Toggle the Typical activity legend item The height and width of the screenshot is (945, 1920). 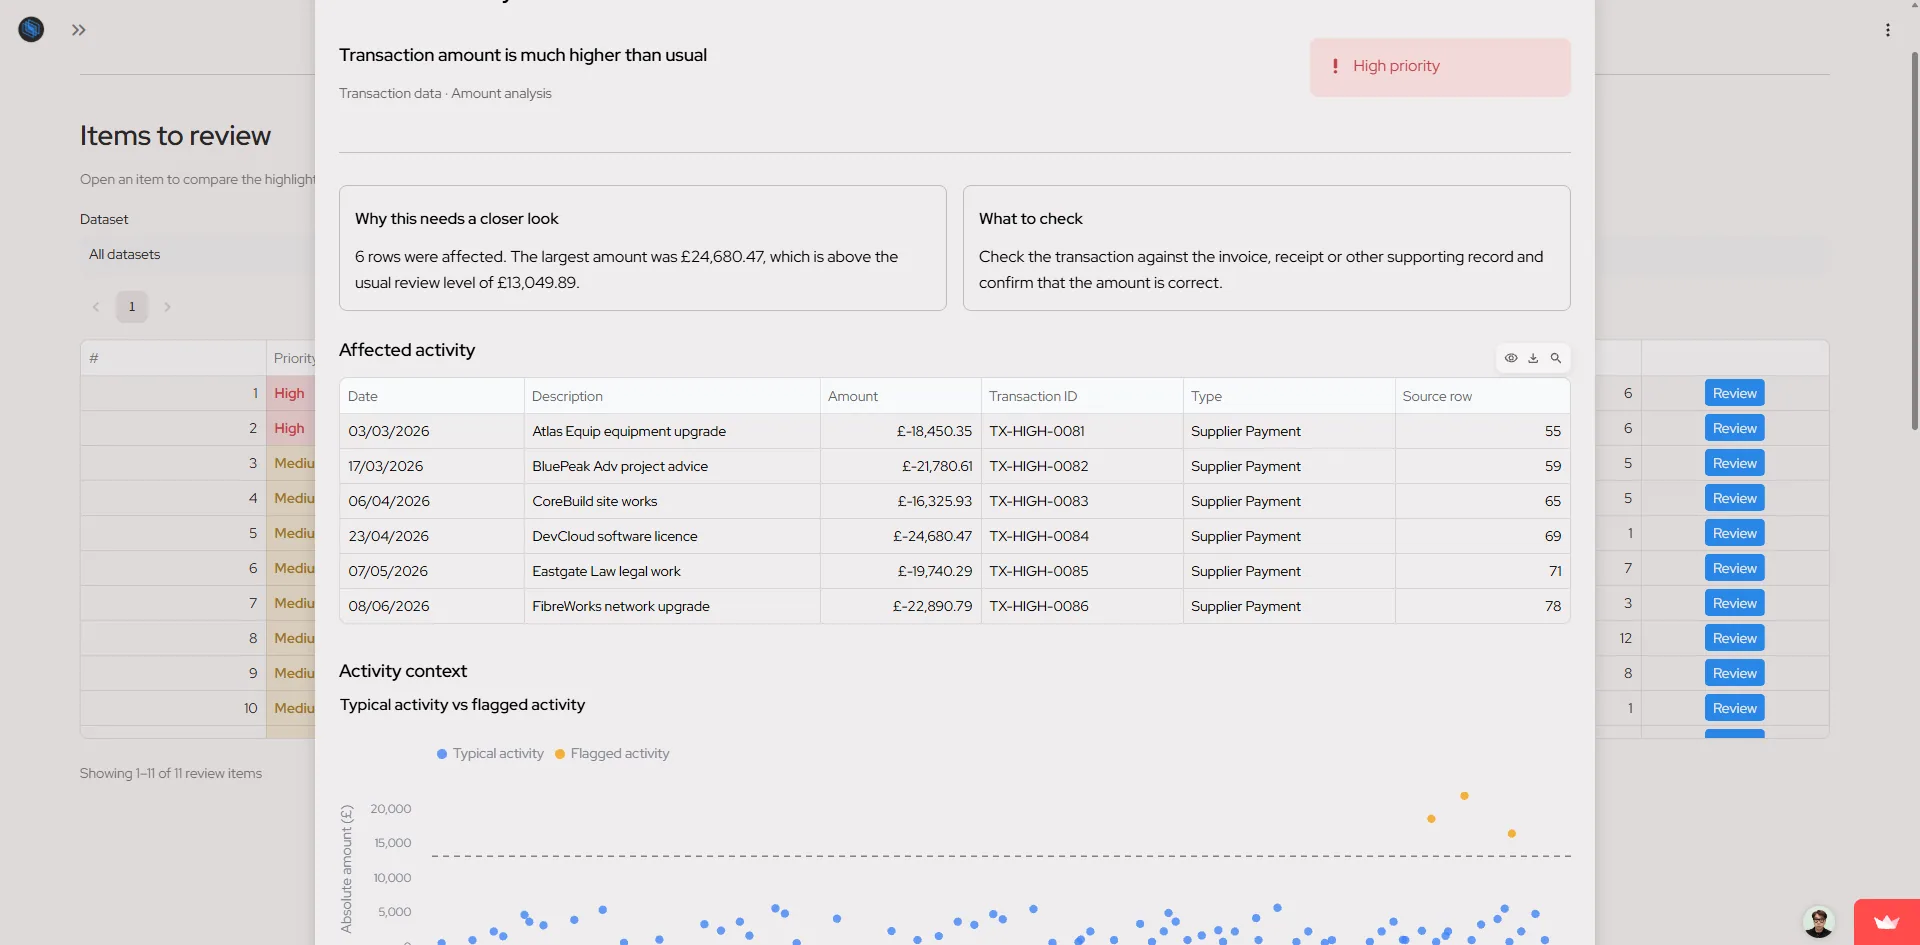(490, 754)
